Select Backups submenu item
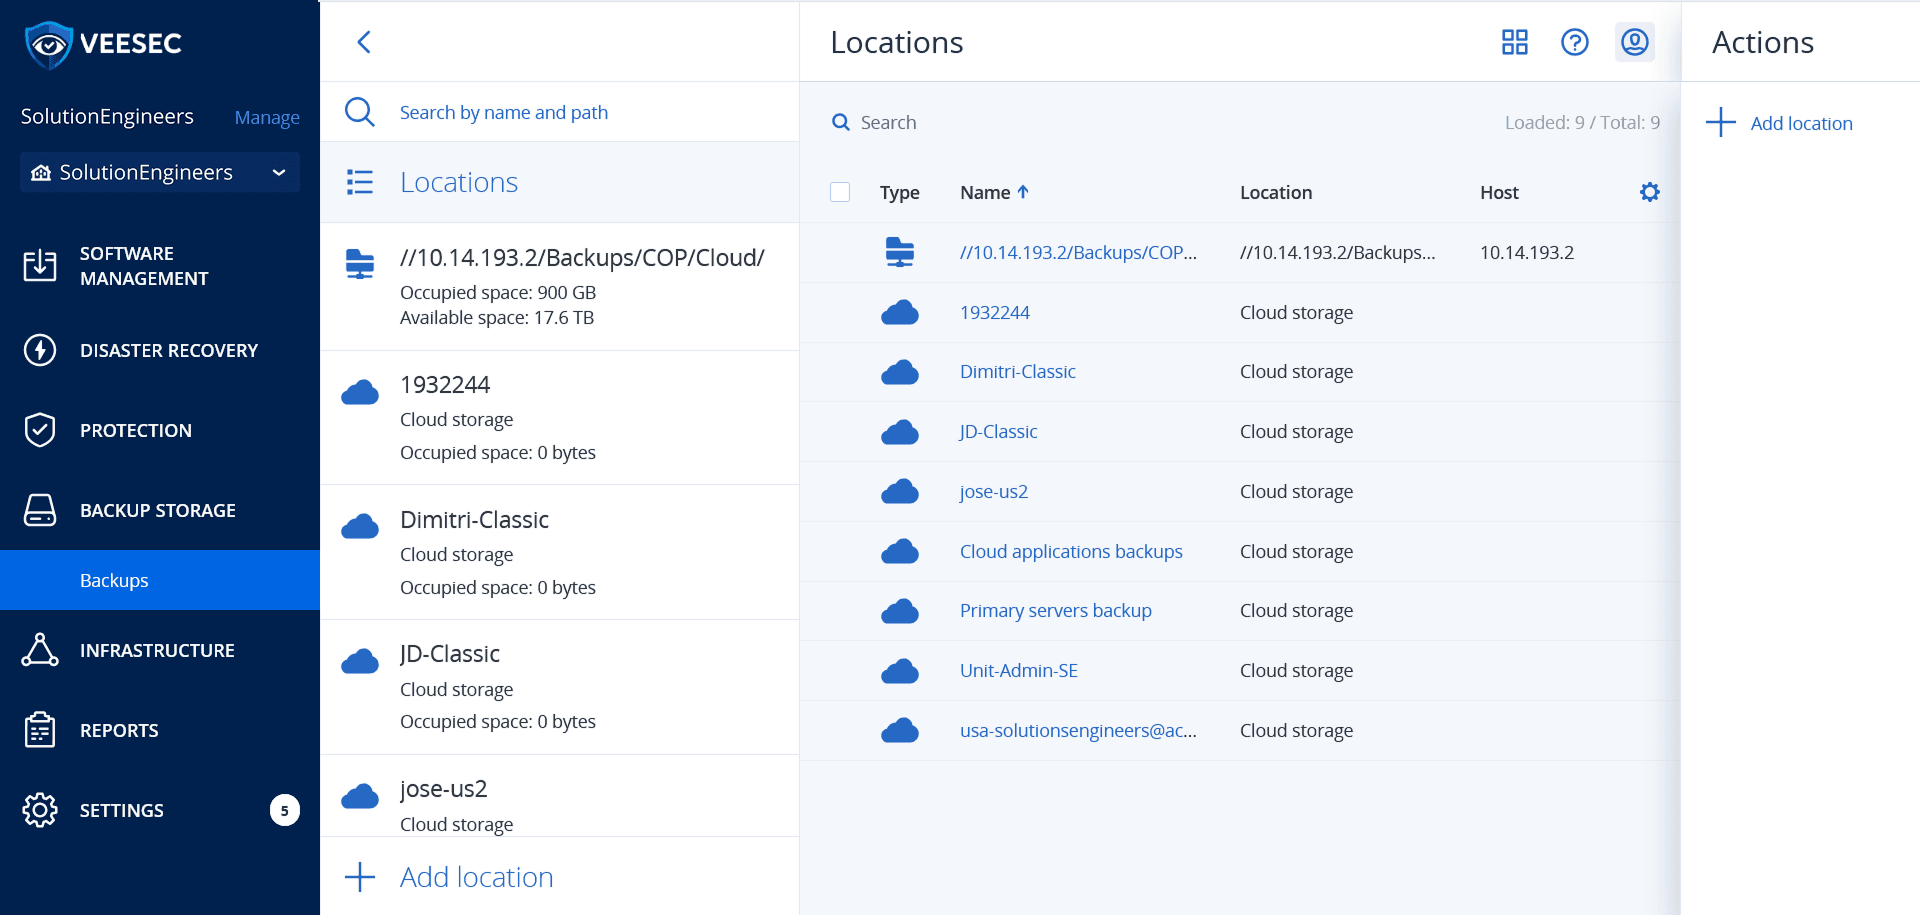 pyautogui.click(x=160, y=580)
